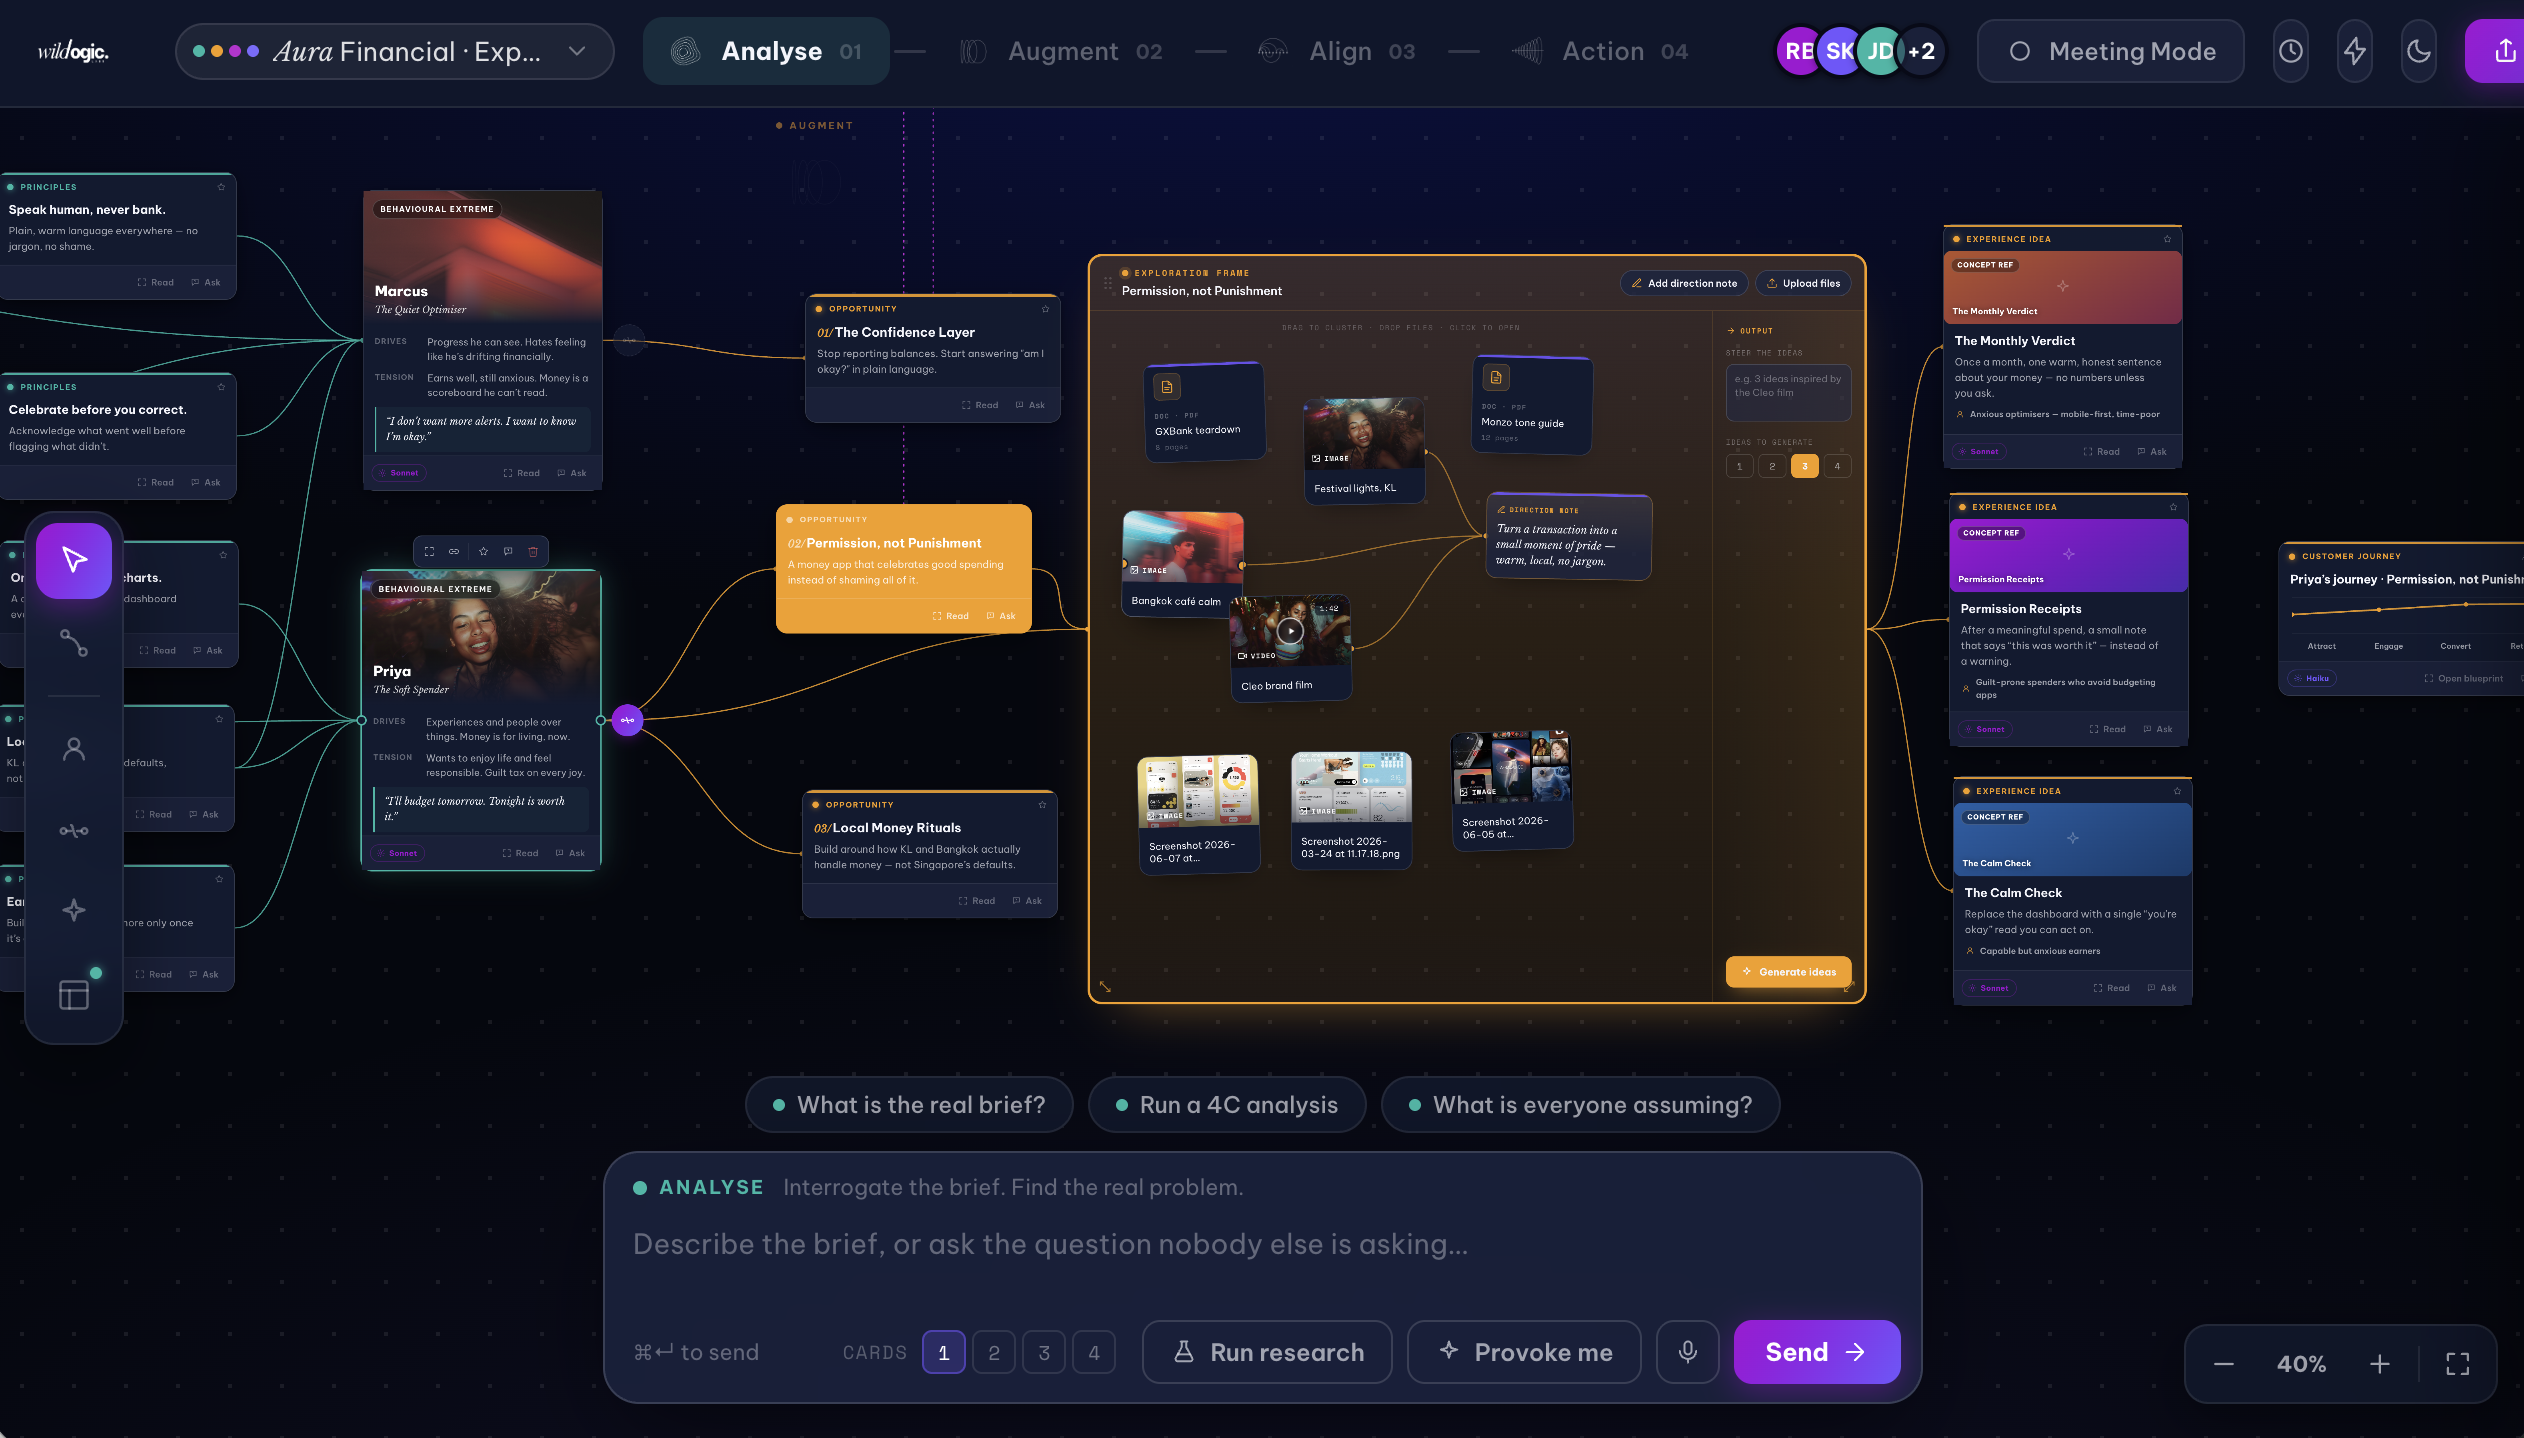Select the branch node tool in left toolbar
The image size is (2524, 1438).
(x=74, y=830)
